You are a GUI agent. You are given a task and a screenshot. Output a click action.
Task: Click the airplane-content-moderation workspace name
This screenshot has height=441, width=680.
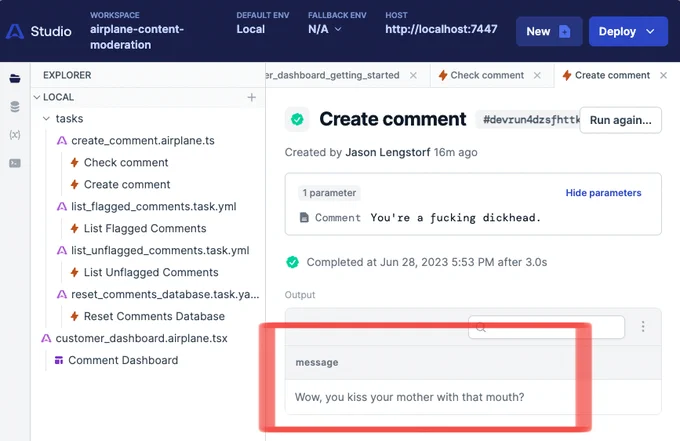137,37
